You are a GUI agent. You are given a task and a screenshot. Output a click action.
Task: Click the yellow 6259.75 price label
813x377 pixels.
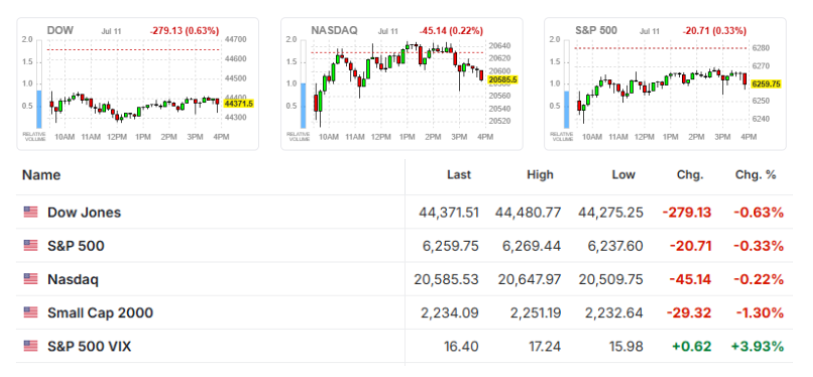pyautogui.click(x=766, y=84)
